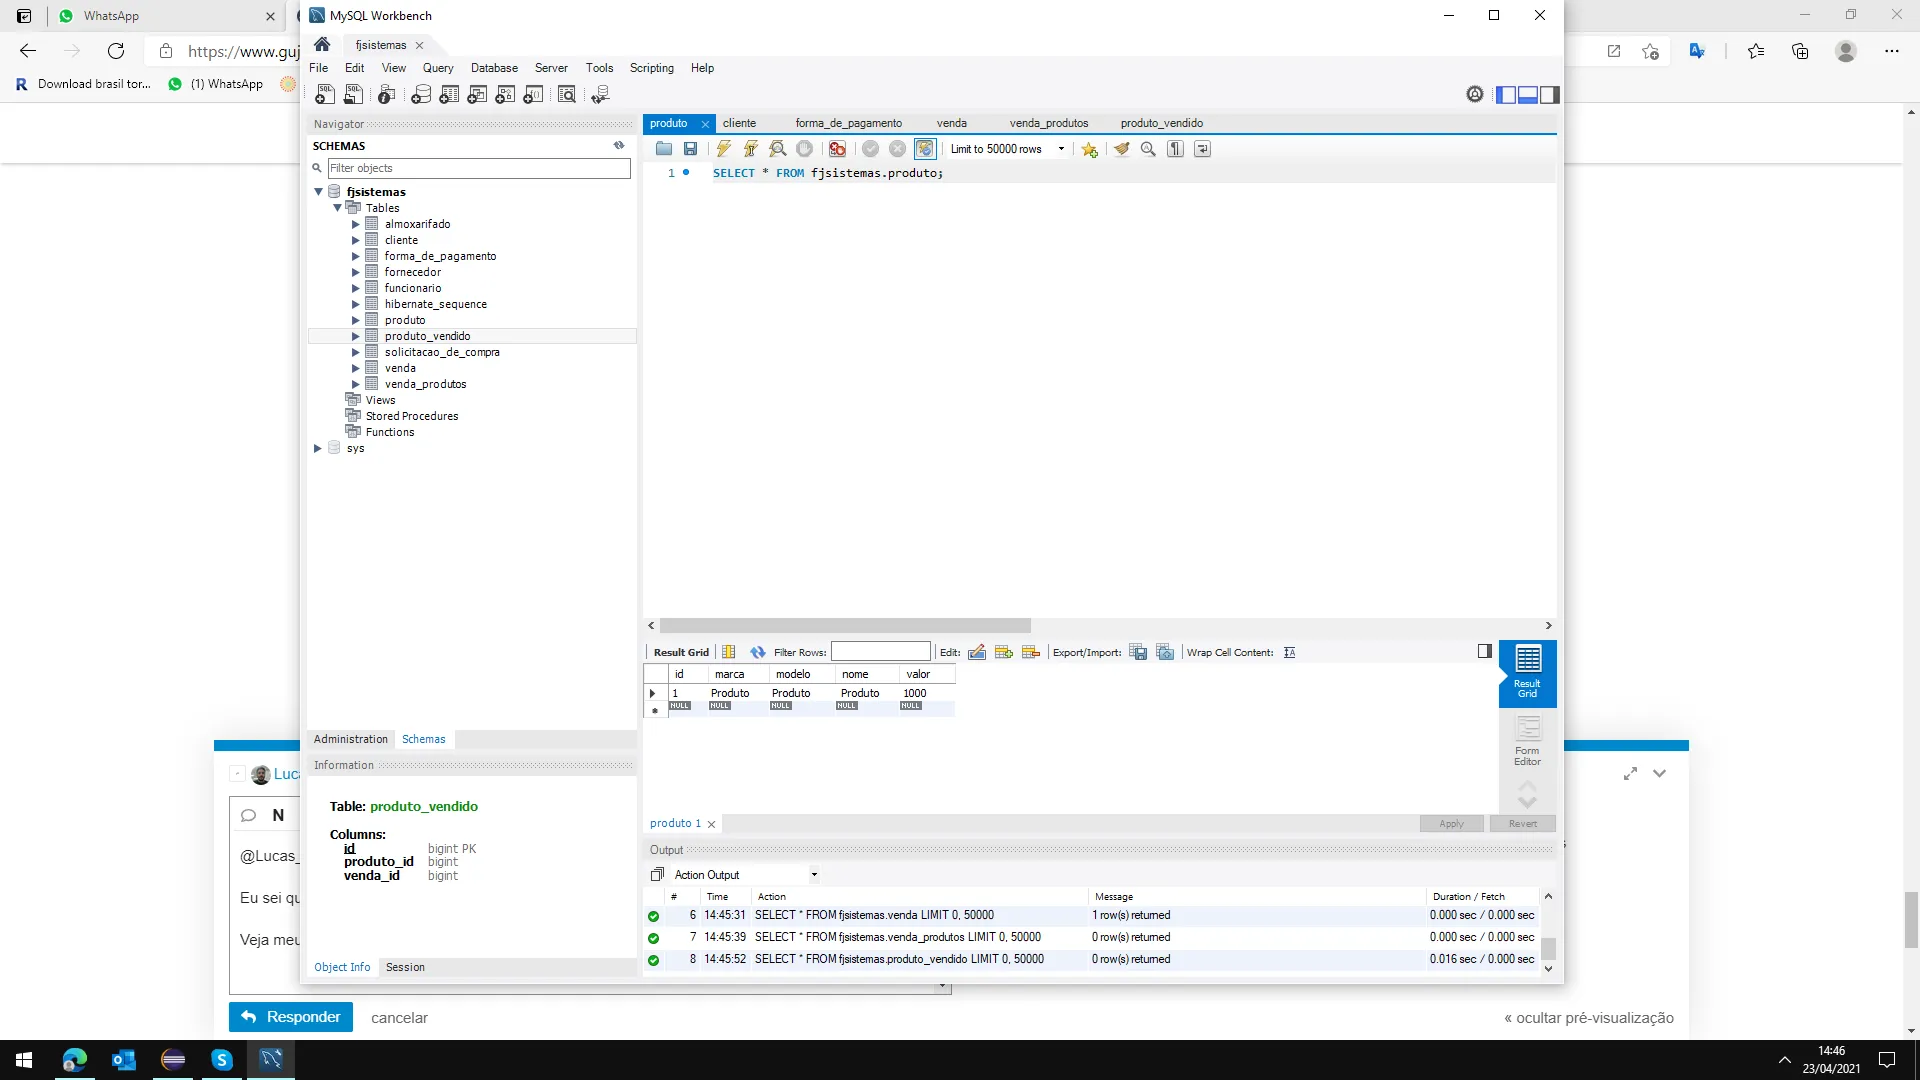Refresh the result grid data
The height and width of the screenshot is (1080, 1920).
point(757,652)
